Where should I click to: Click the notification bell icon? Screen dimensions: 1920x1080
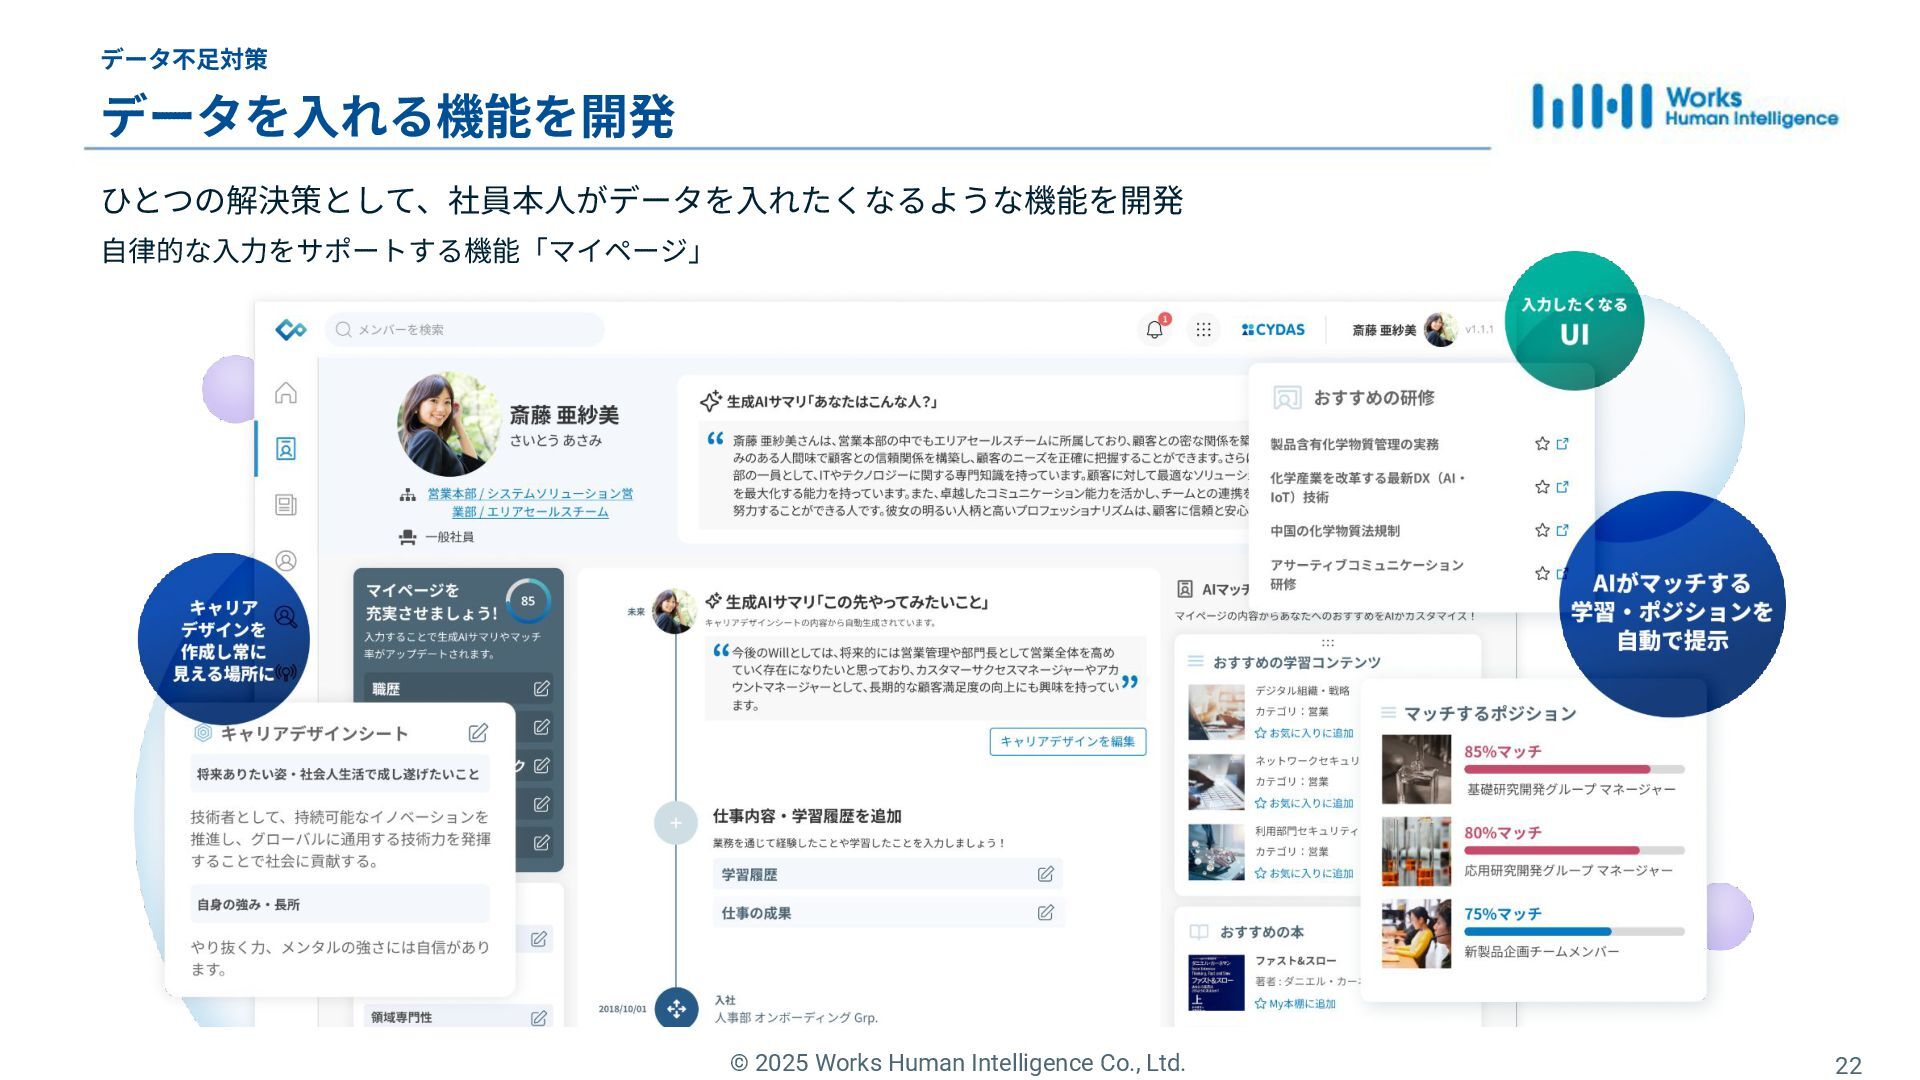[x=1154, y=330]
